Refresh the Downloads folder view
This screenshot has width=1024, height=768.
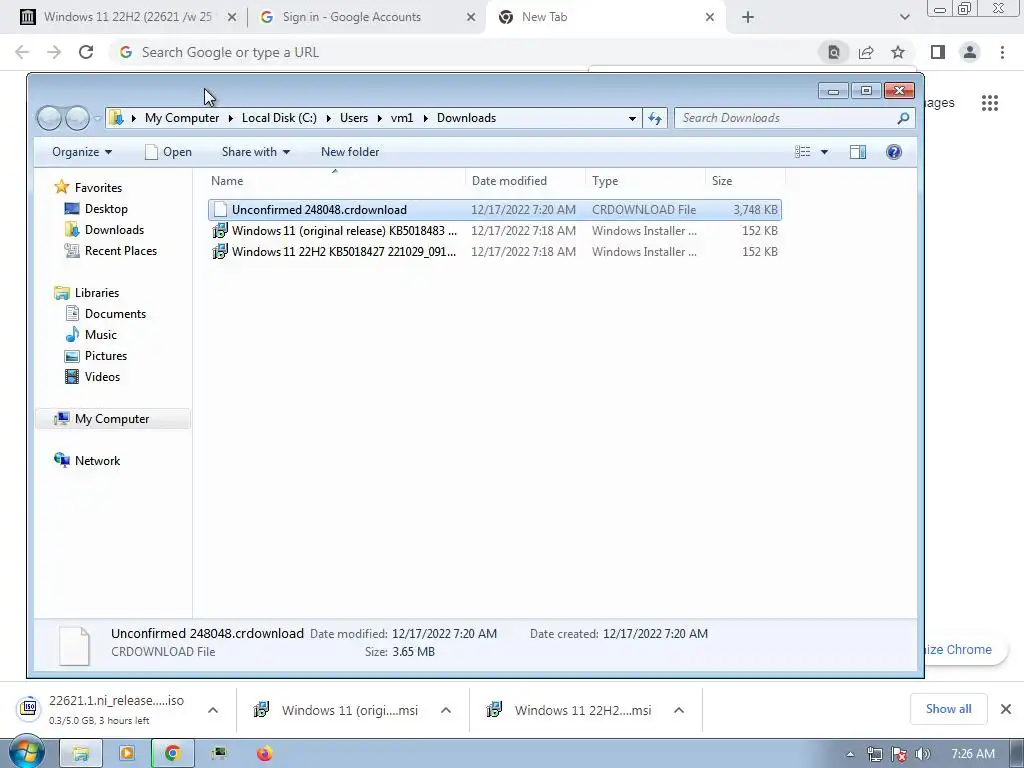pyautogui.click(x=655, y=118)
